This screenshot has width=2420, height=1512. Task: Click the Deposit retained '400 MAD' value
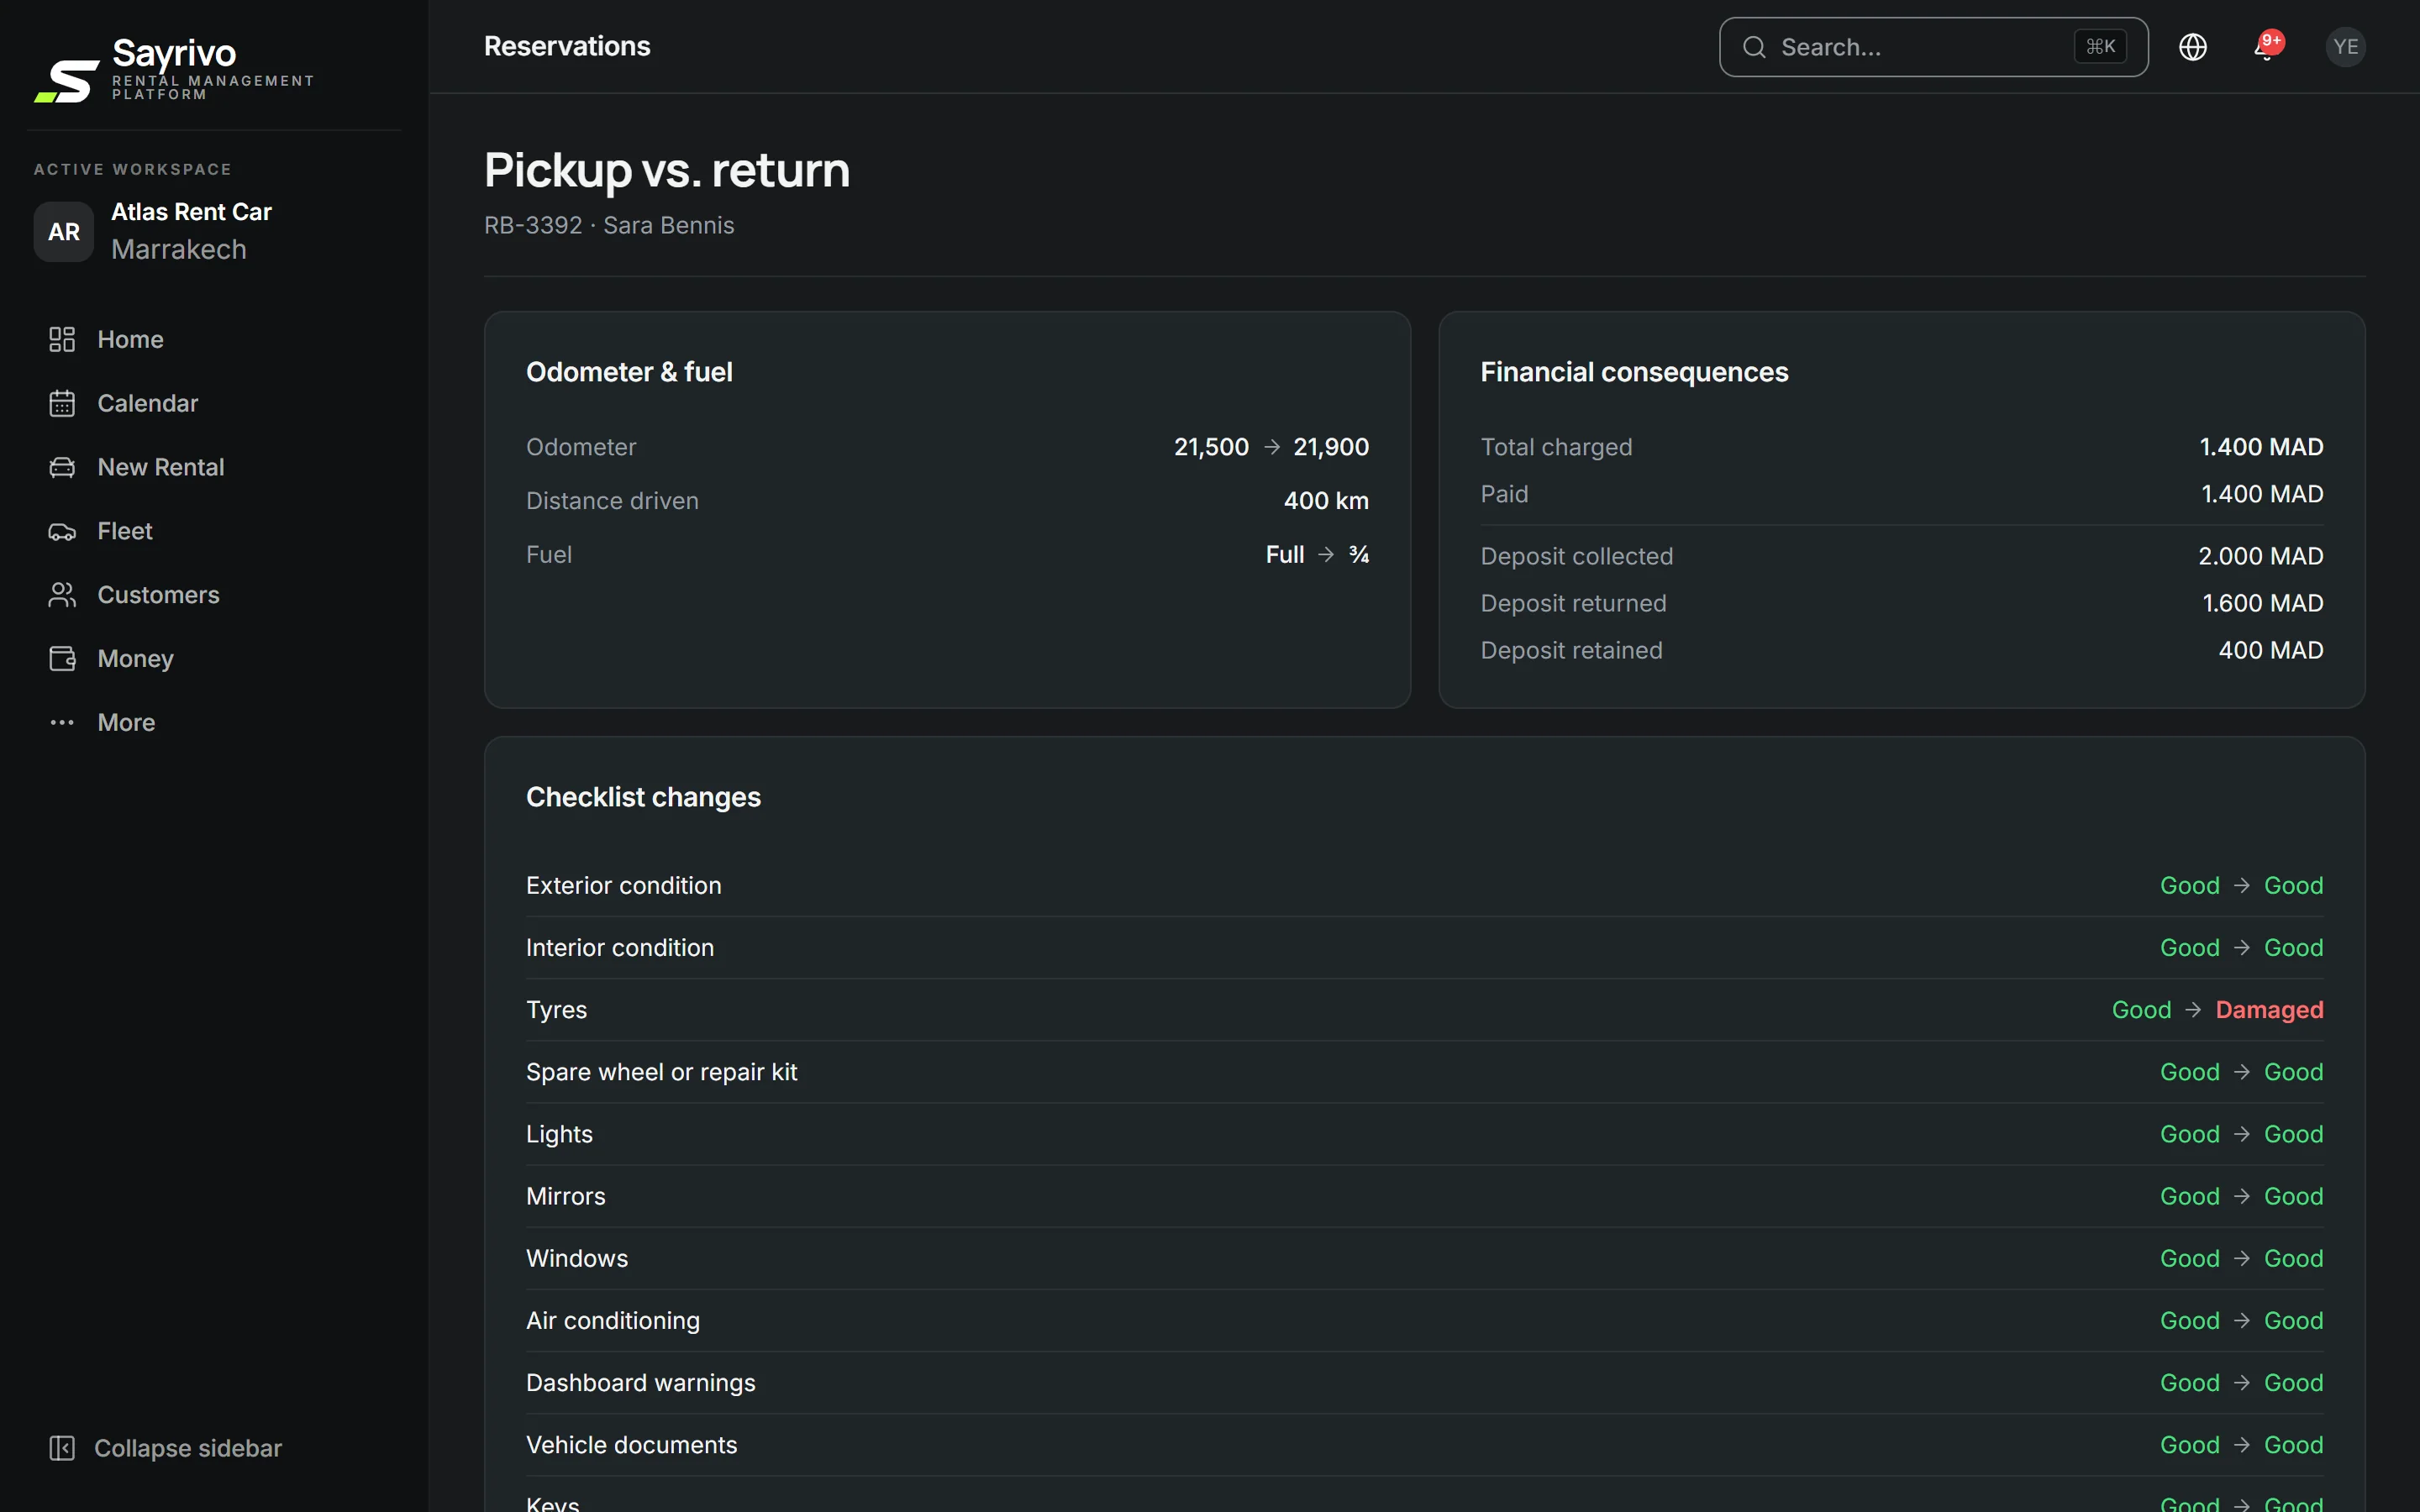[2270, 650]
